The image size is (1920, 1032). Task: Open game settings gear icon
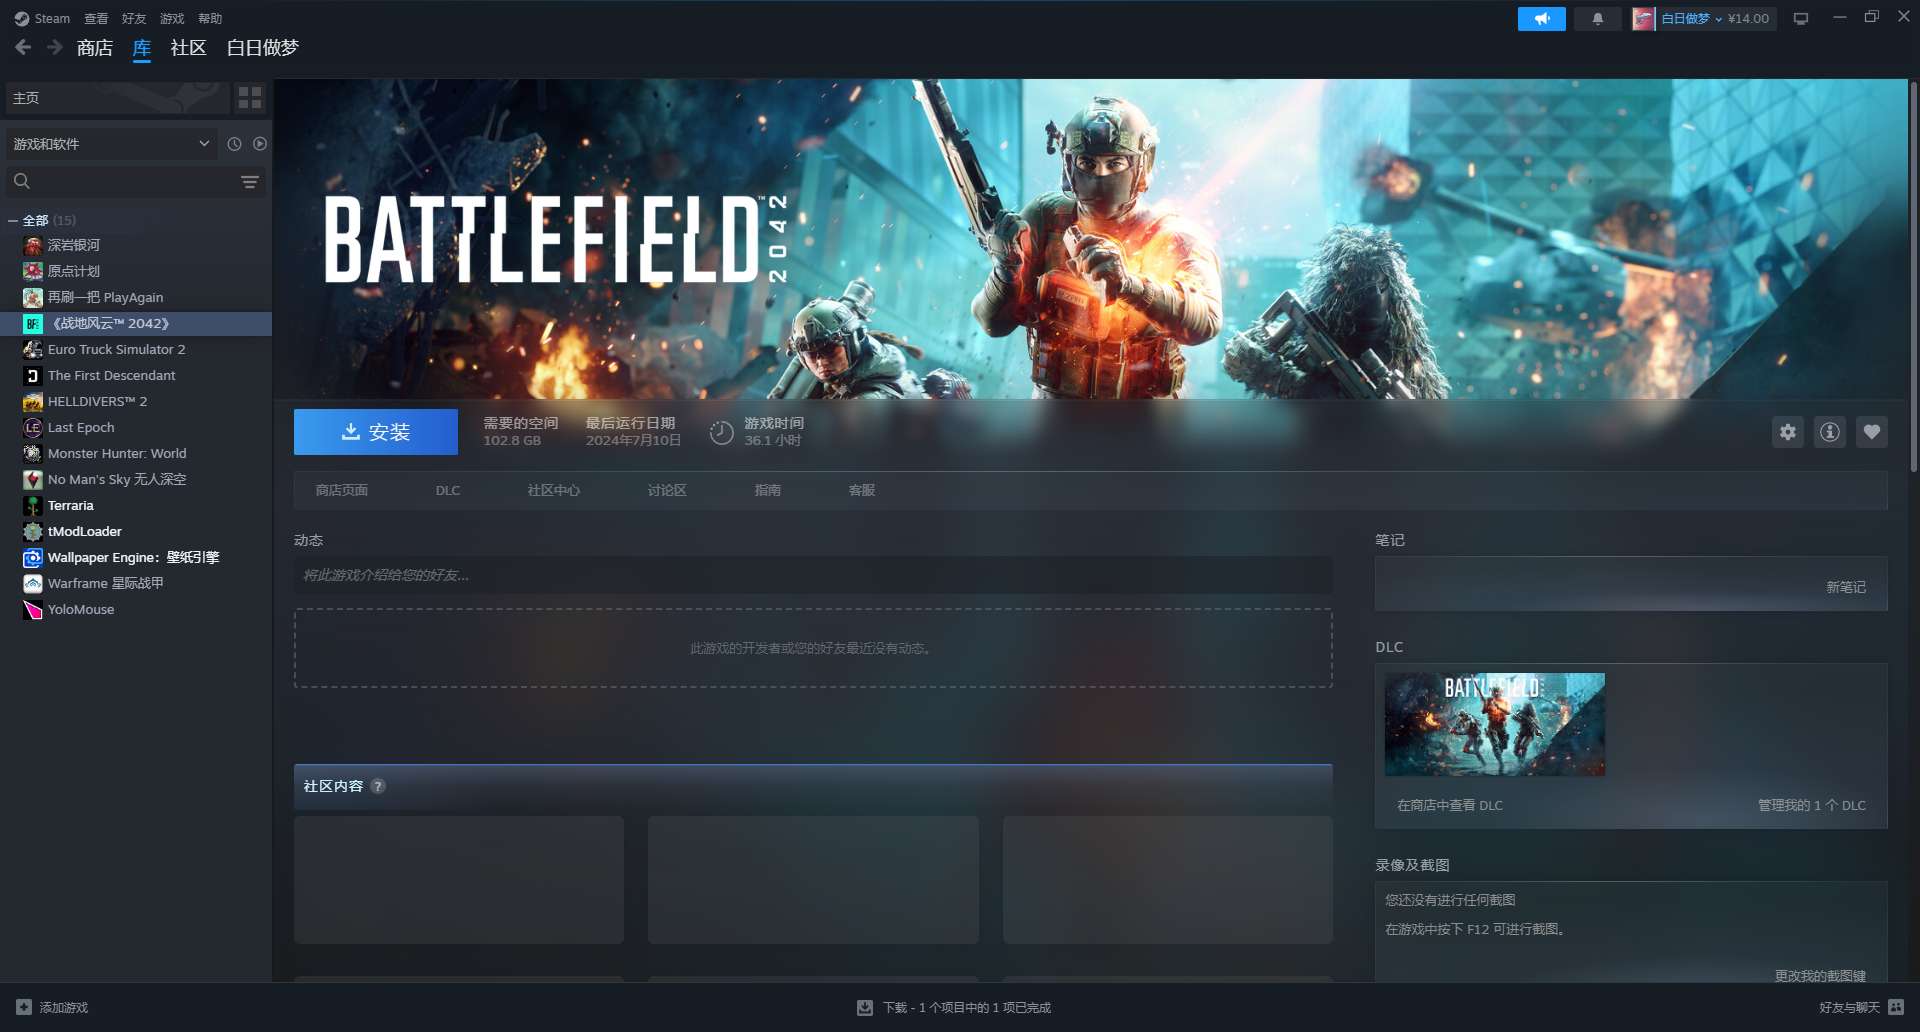1787,432
